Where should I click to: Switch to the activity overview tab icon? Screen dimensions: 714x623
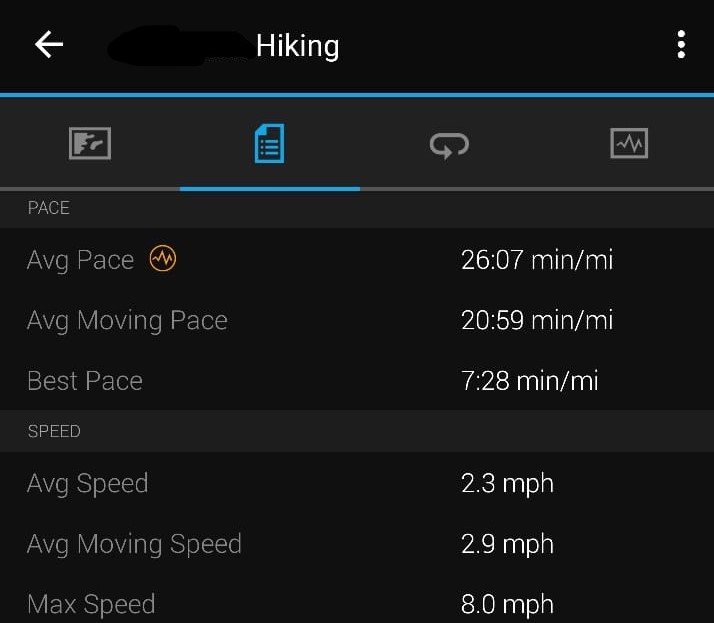89,144
